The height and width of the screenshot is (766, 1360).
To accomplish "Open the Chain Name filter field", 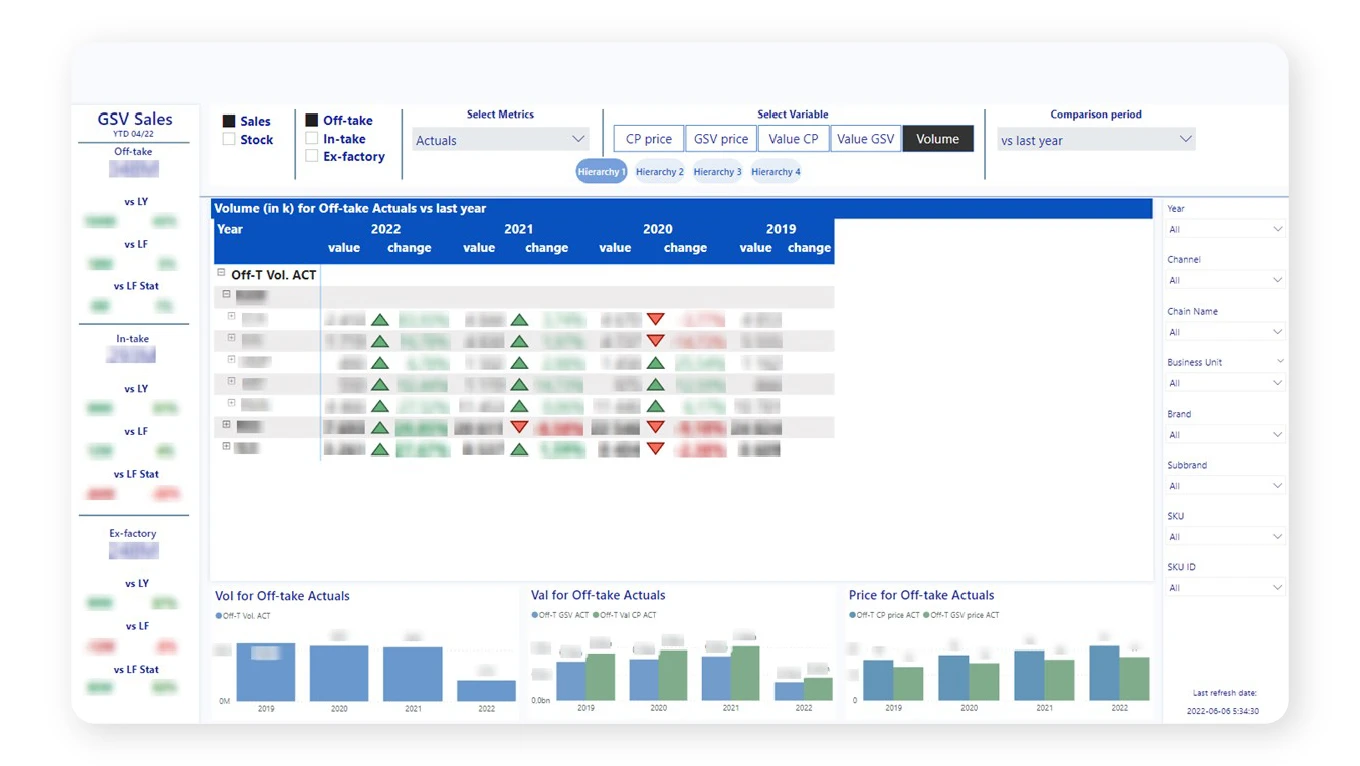I will pos(1225,332).
